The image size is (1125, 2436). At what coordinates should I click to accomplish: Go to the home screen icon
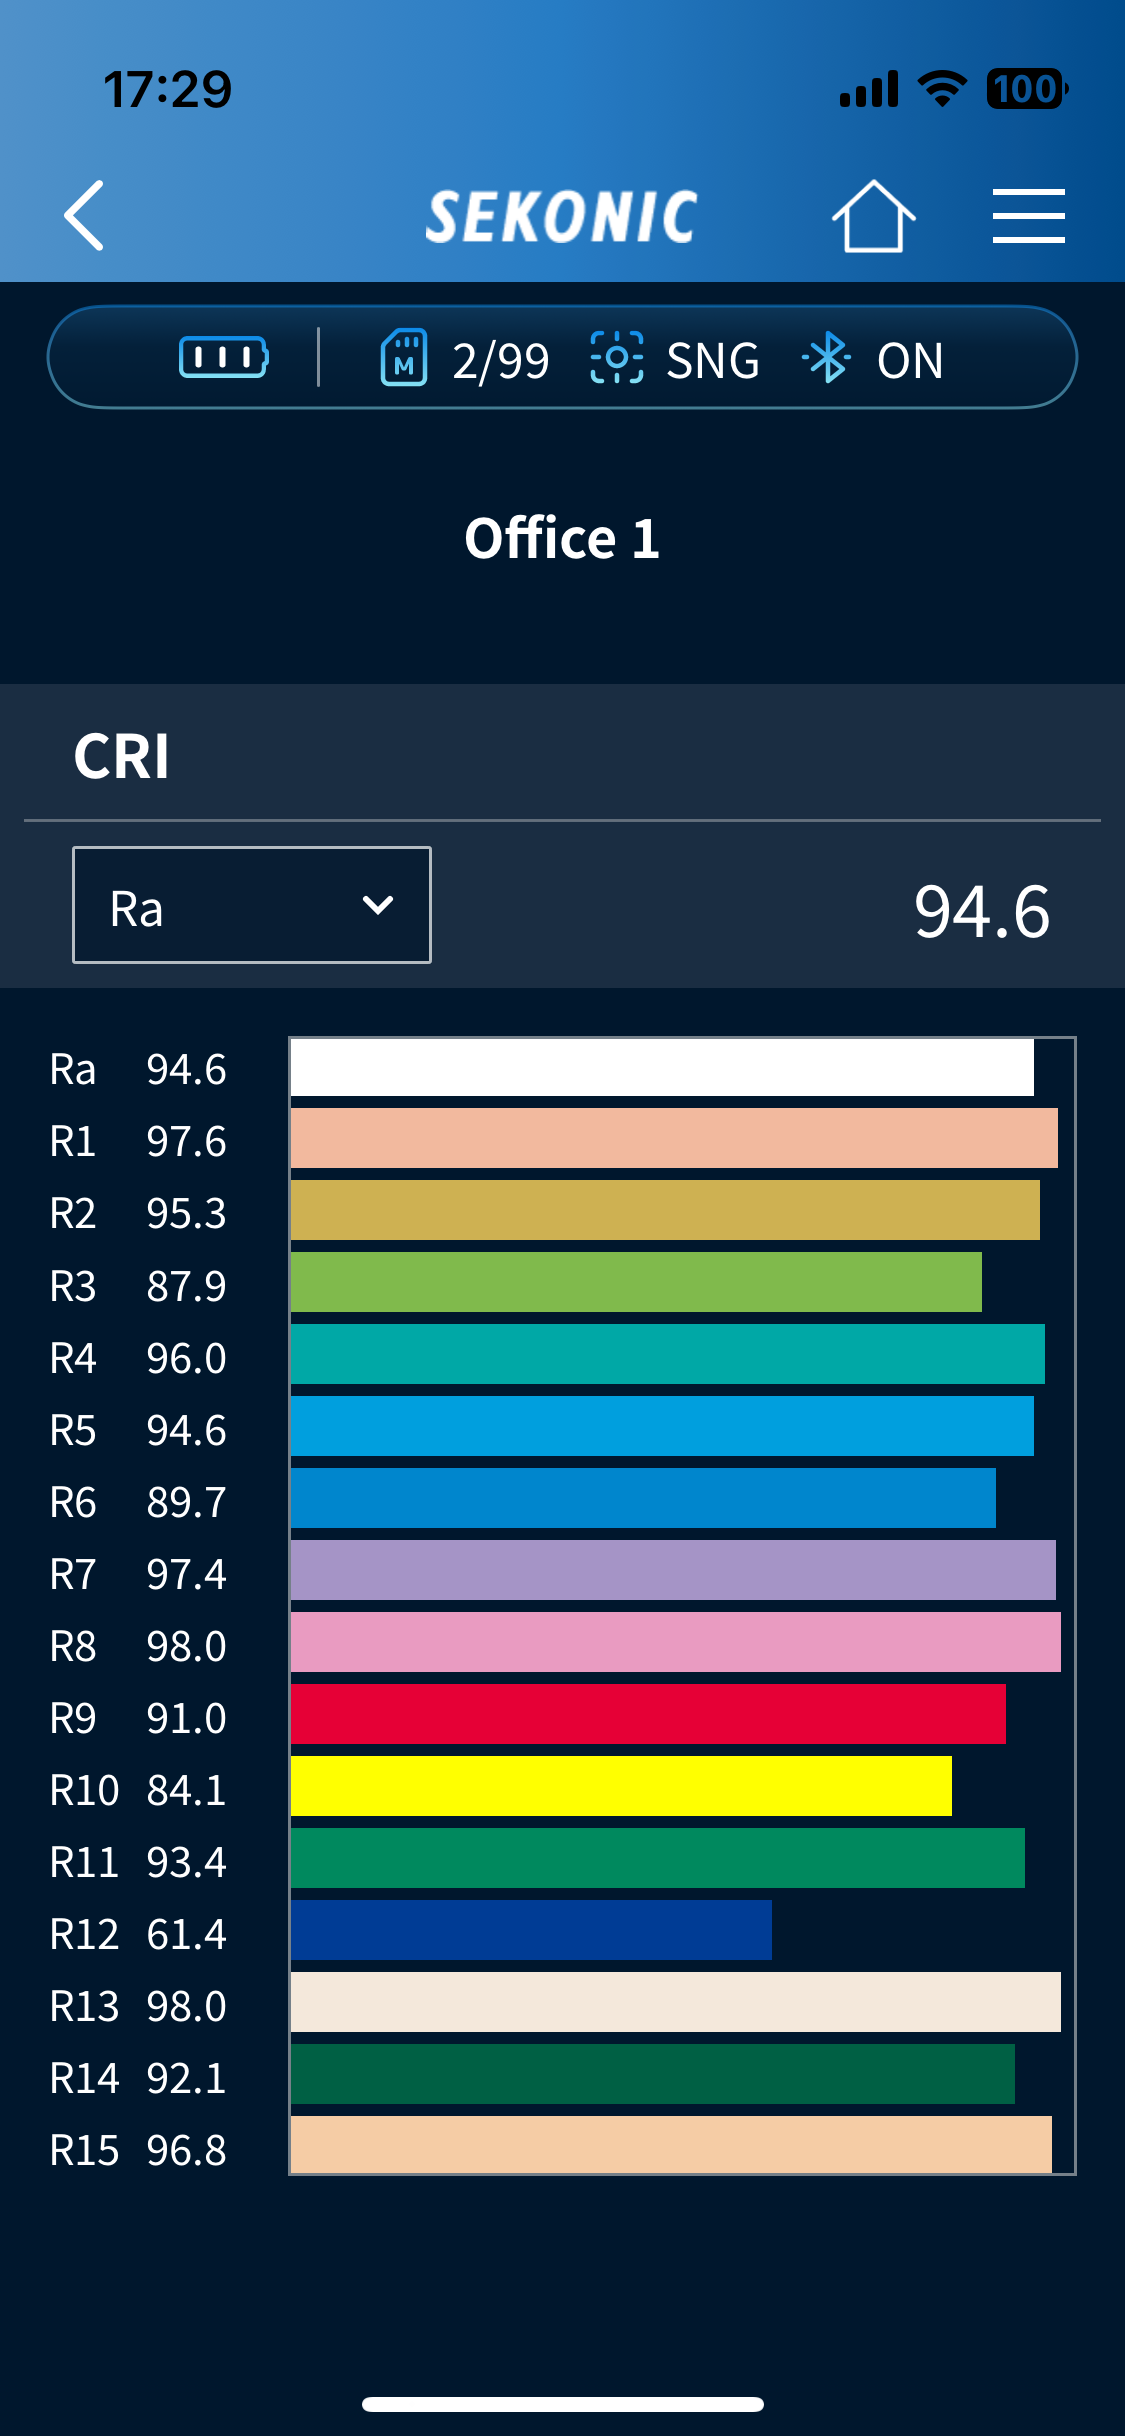873,216
